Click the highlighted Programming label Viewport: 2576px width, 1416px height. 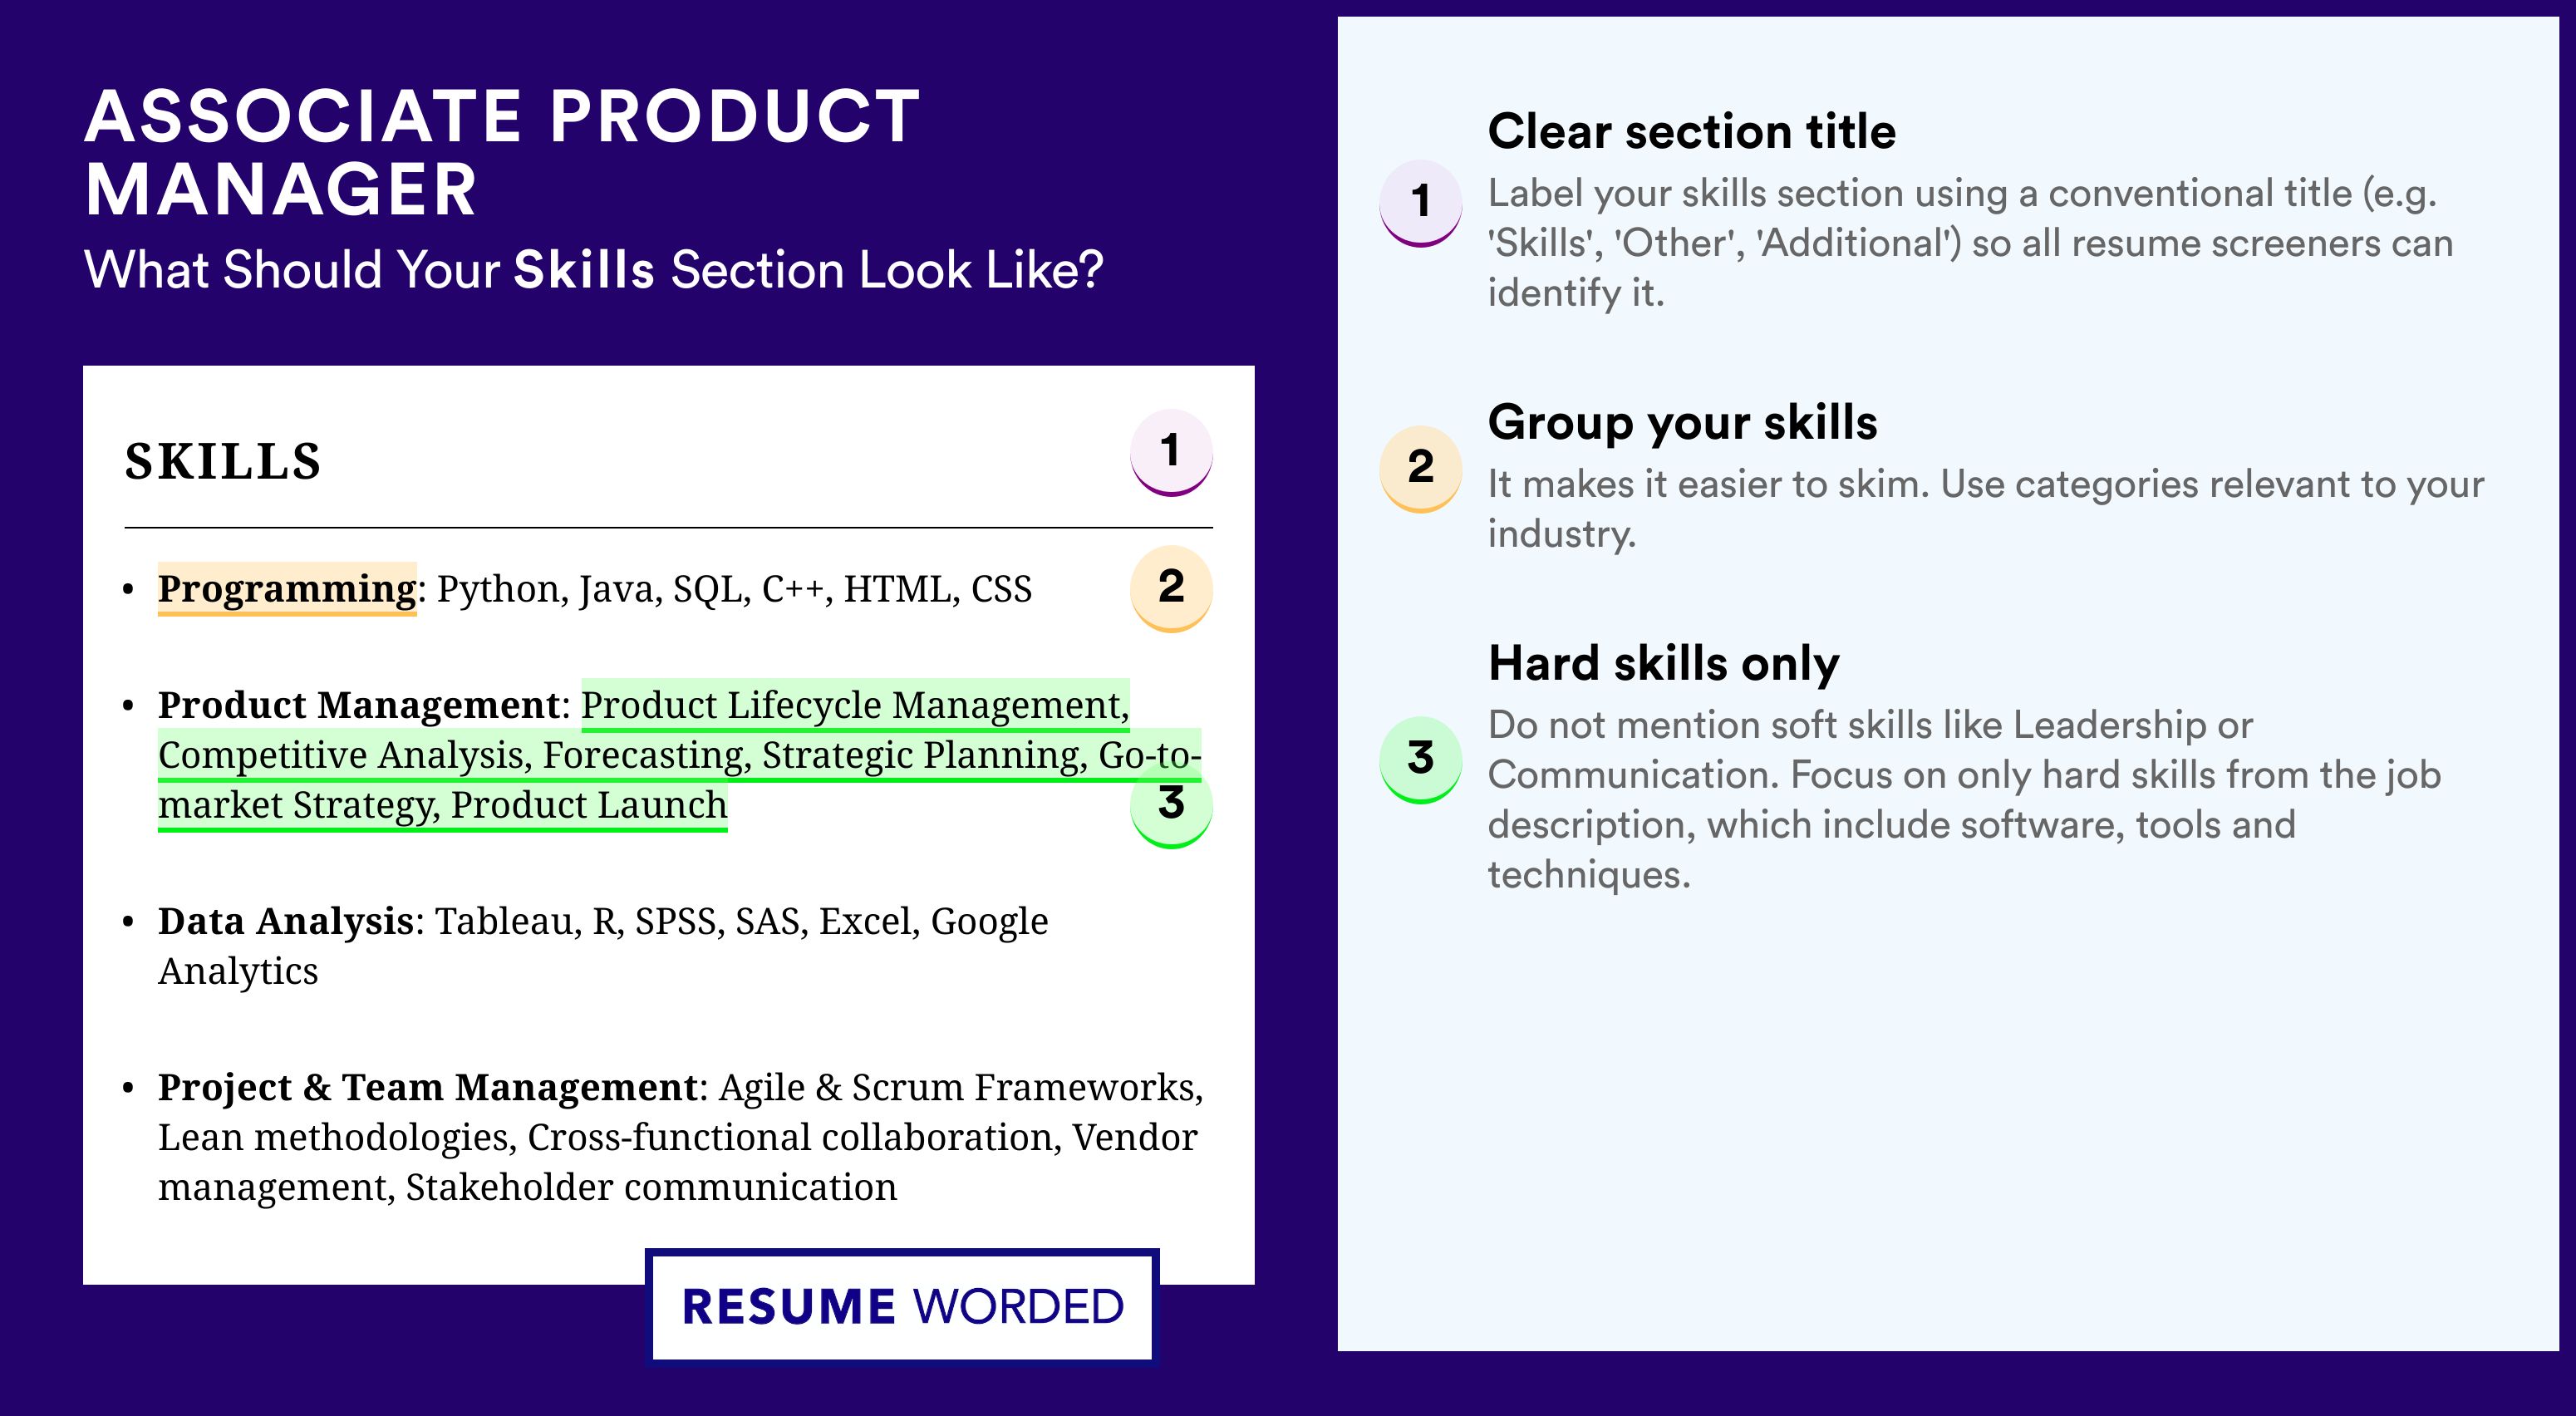tap(287, 589)
